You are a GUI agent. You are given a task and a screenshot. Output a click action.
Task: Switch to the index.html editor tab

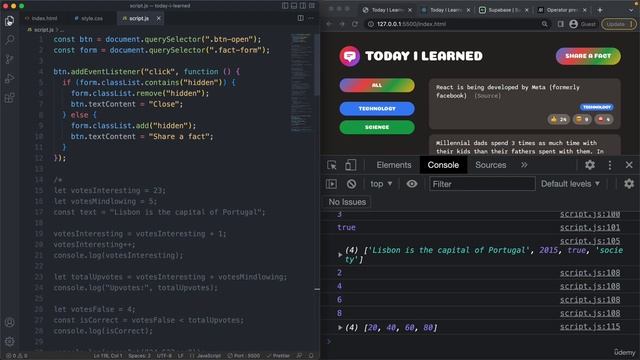click(x=41, y=18)
